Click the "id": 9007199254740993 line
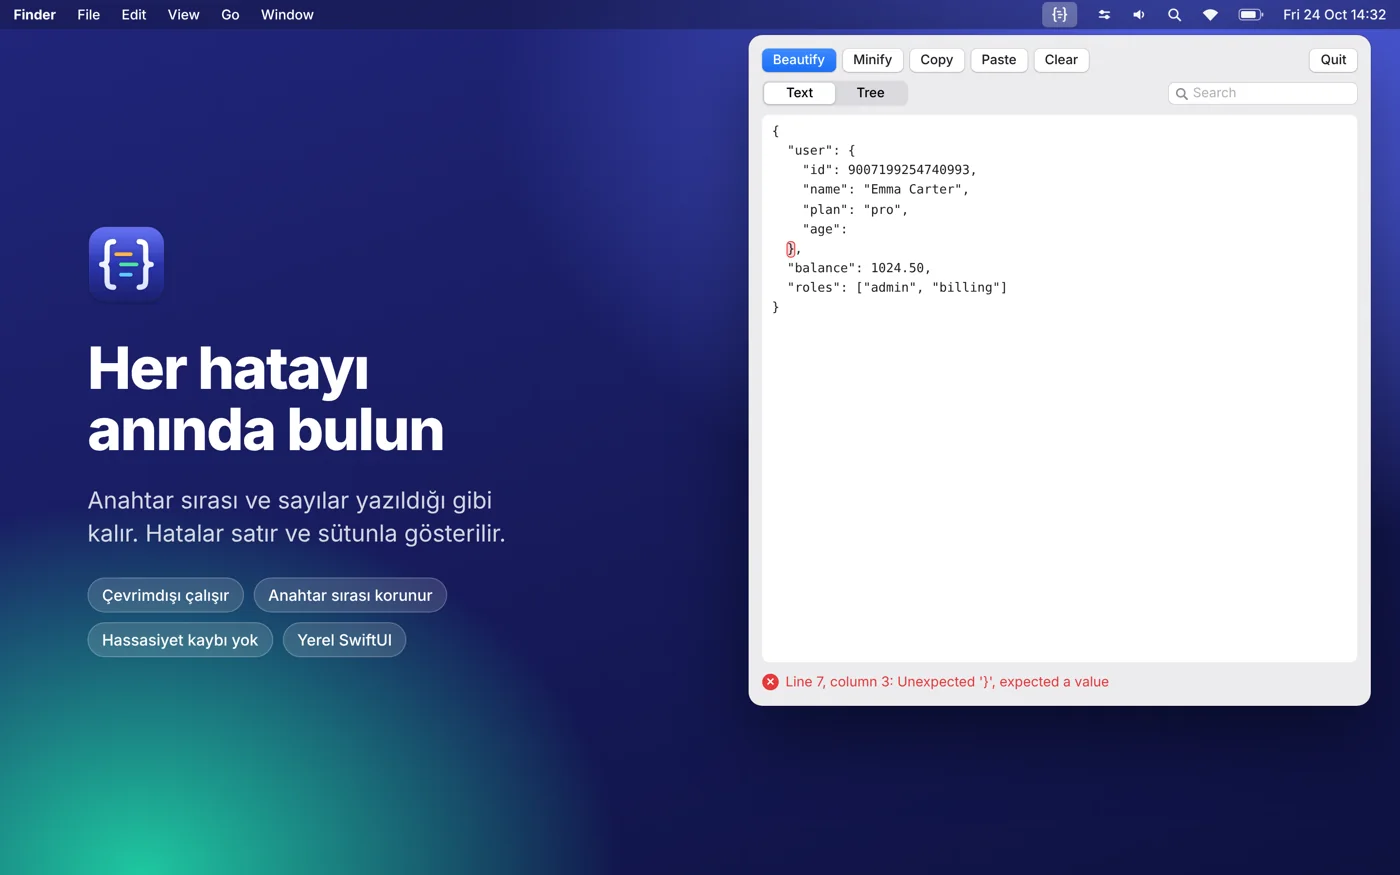The width and height of the screenshot is (1400, 875). click(x=889, y=170)
